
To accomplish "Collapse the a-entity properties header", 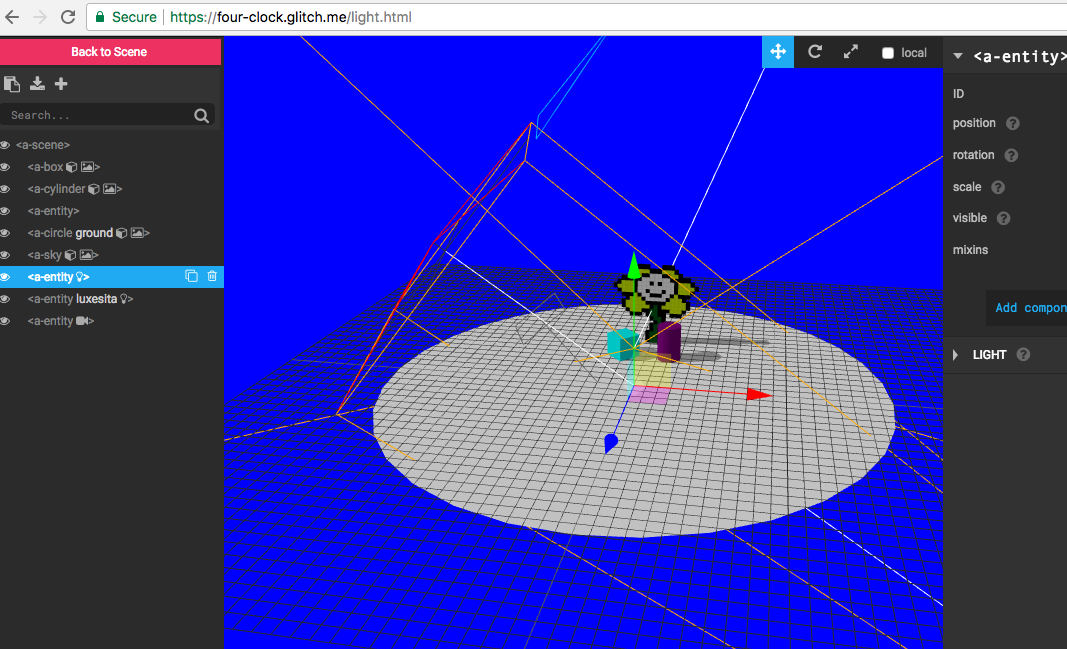I will click(x=958, y=56).
